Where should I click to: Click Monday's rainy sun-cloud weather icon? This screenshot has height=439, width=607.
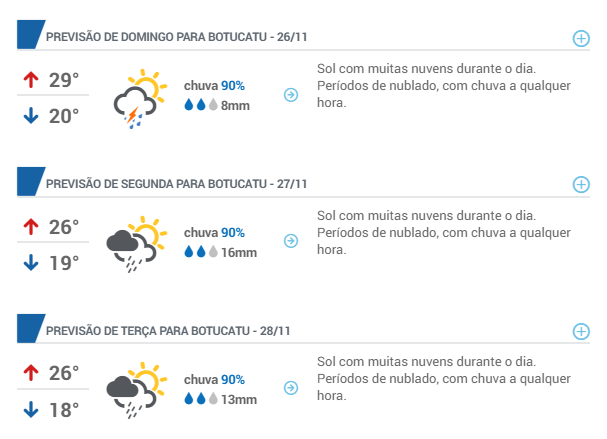[x=137, y=244]
